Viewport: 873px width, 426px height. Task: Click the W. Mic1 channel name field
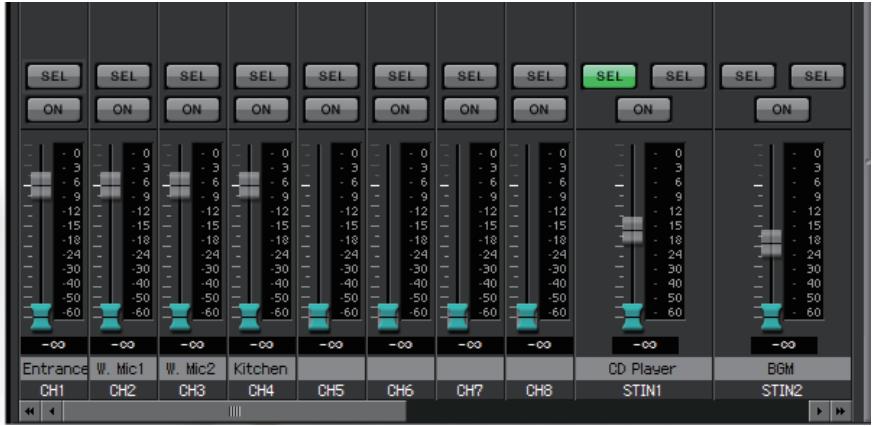tap(123, 369)
